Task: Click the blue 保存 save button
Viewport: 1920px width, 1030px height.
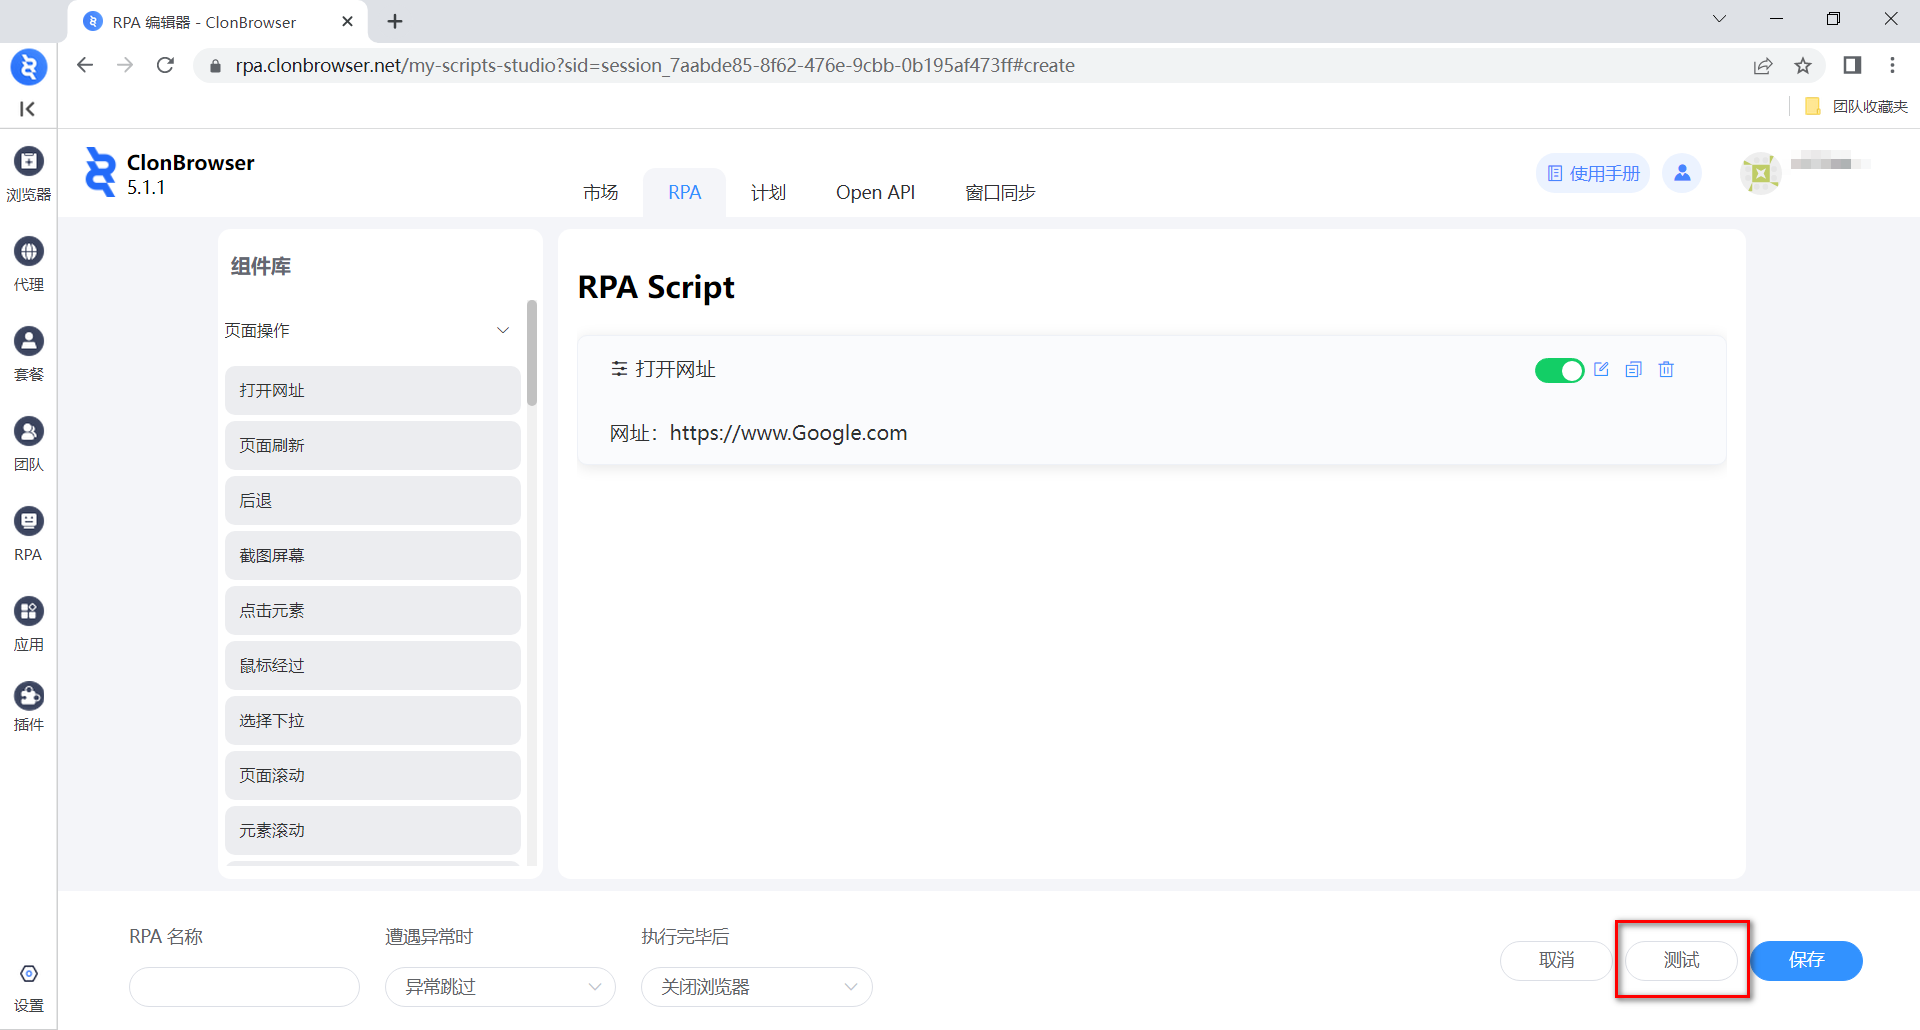Action: pos(1806,960)
